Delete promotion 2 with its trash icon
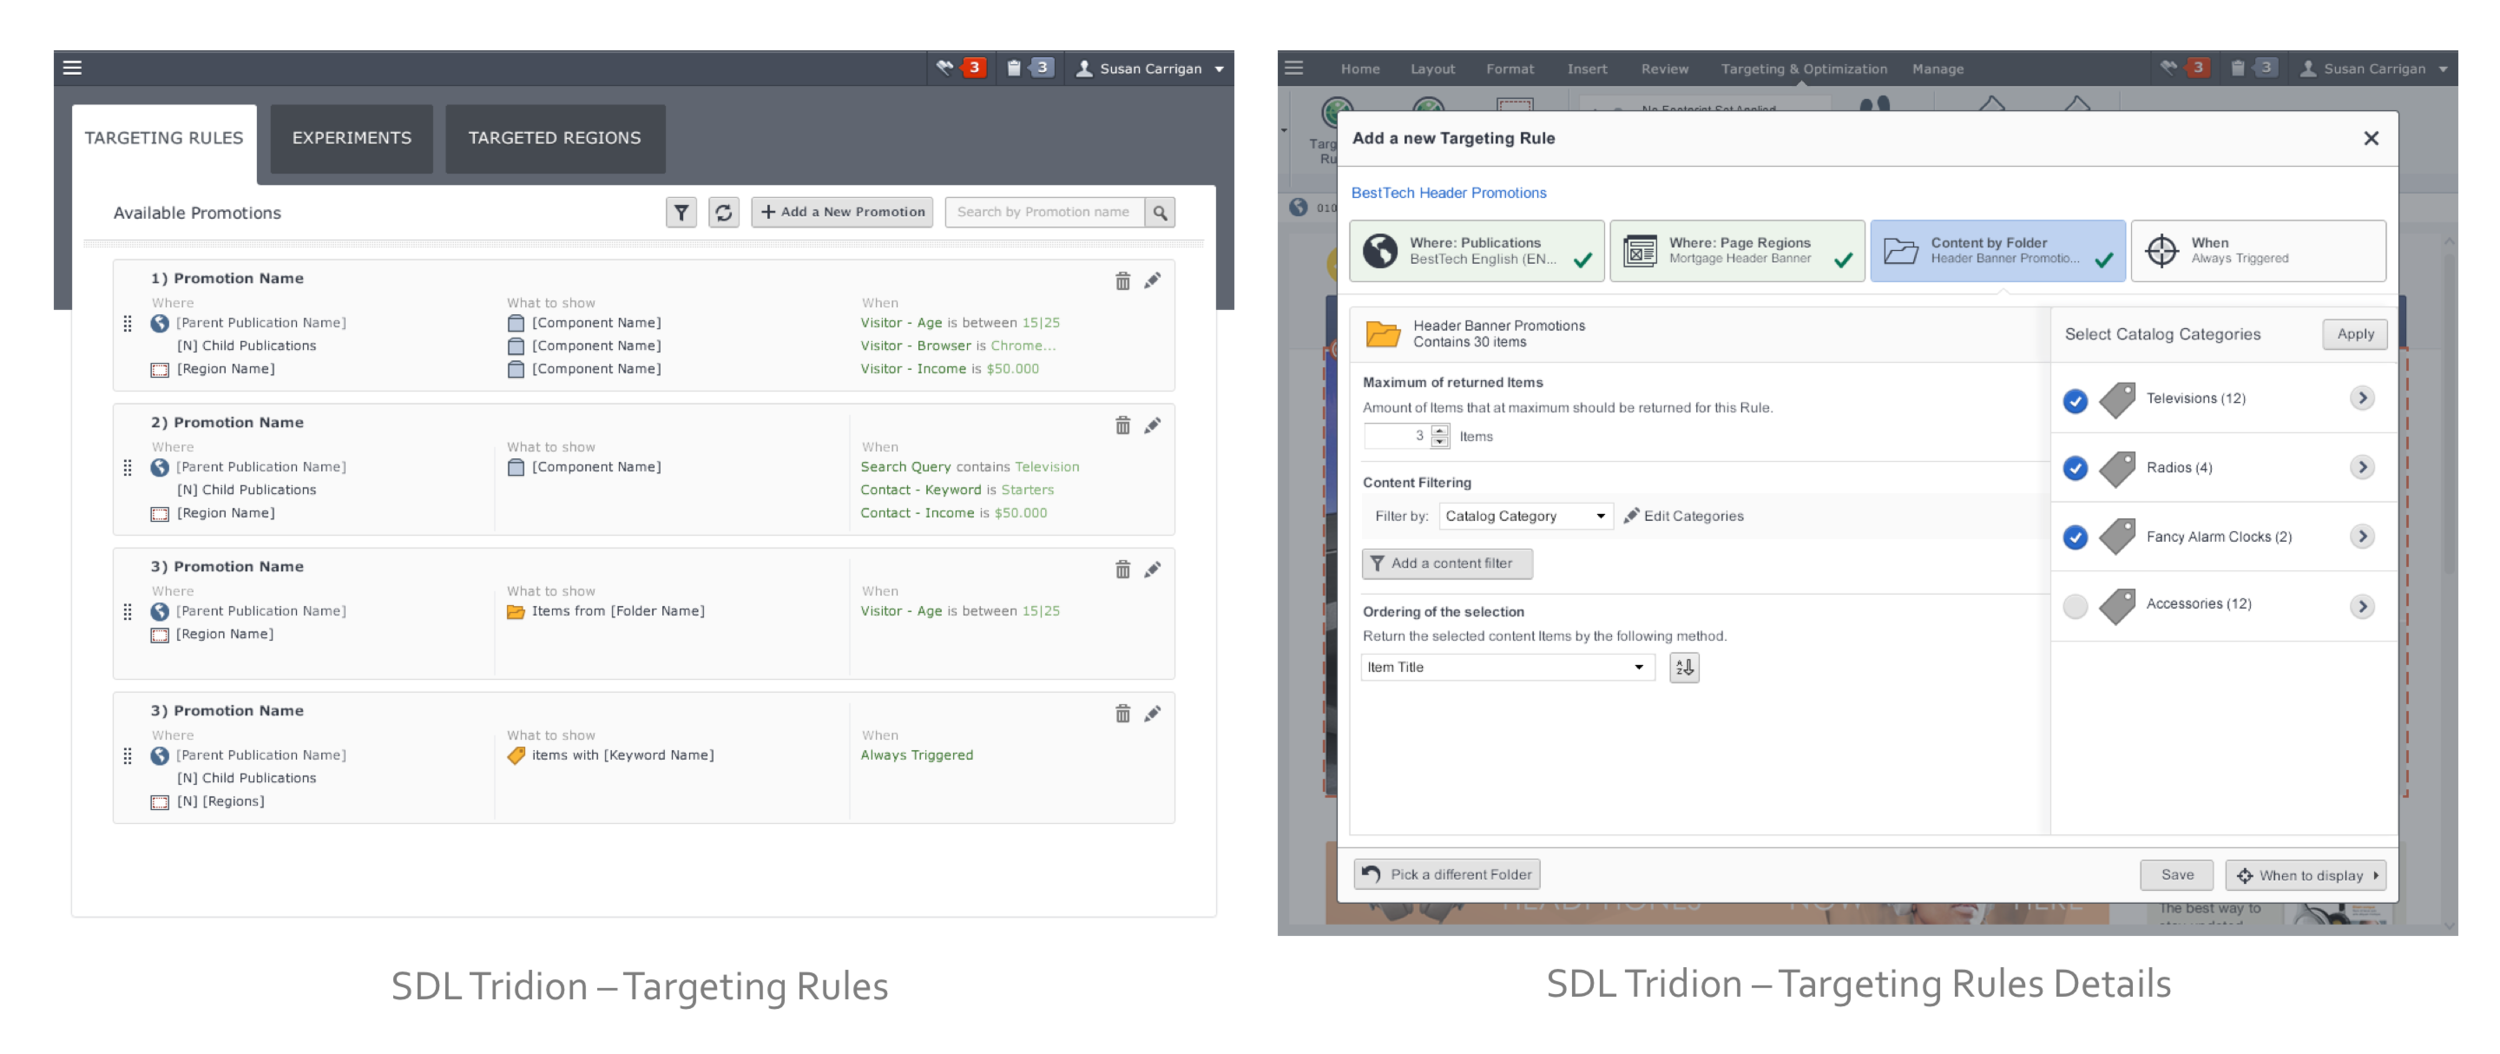 1123,425
